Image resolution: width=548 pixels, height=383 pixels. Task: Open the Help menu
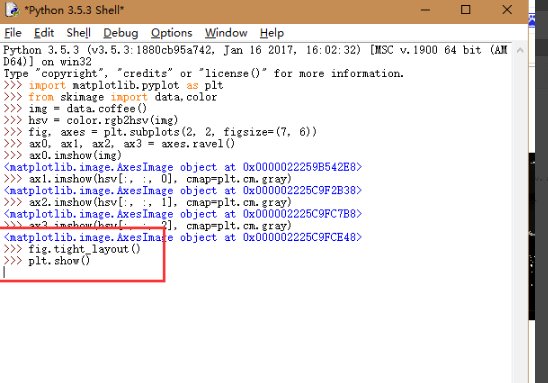point(272,33)
